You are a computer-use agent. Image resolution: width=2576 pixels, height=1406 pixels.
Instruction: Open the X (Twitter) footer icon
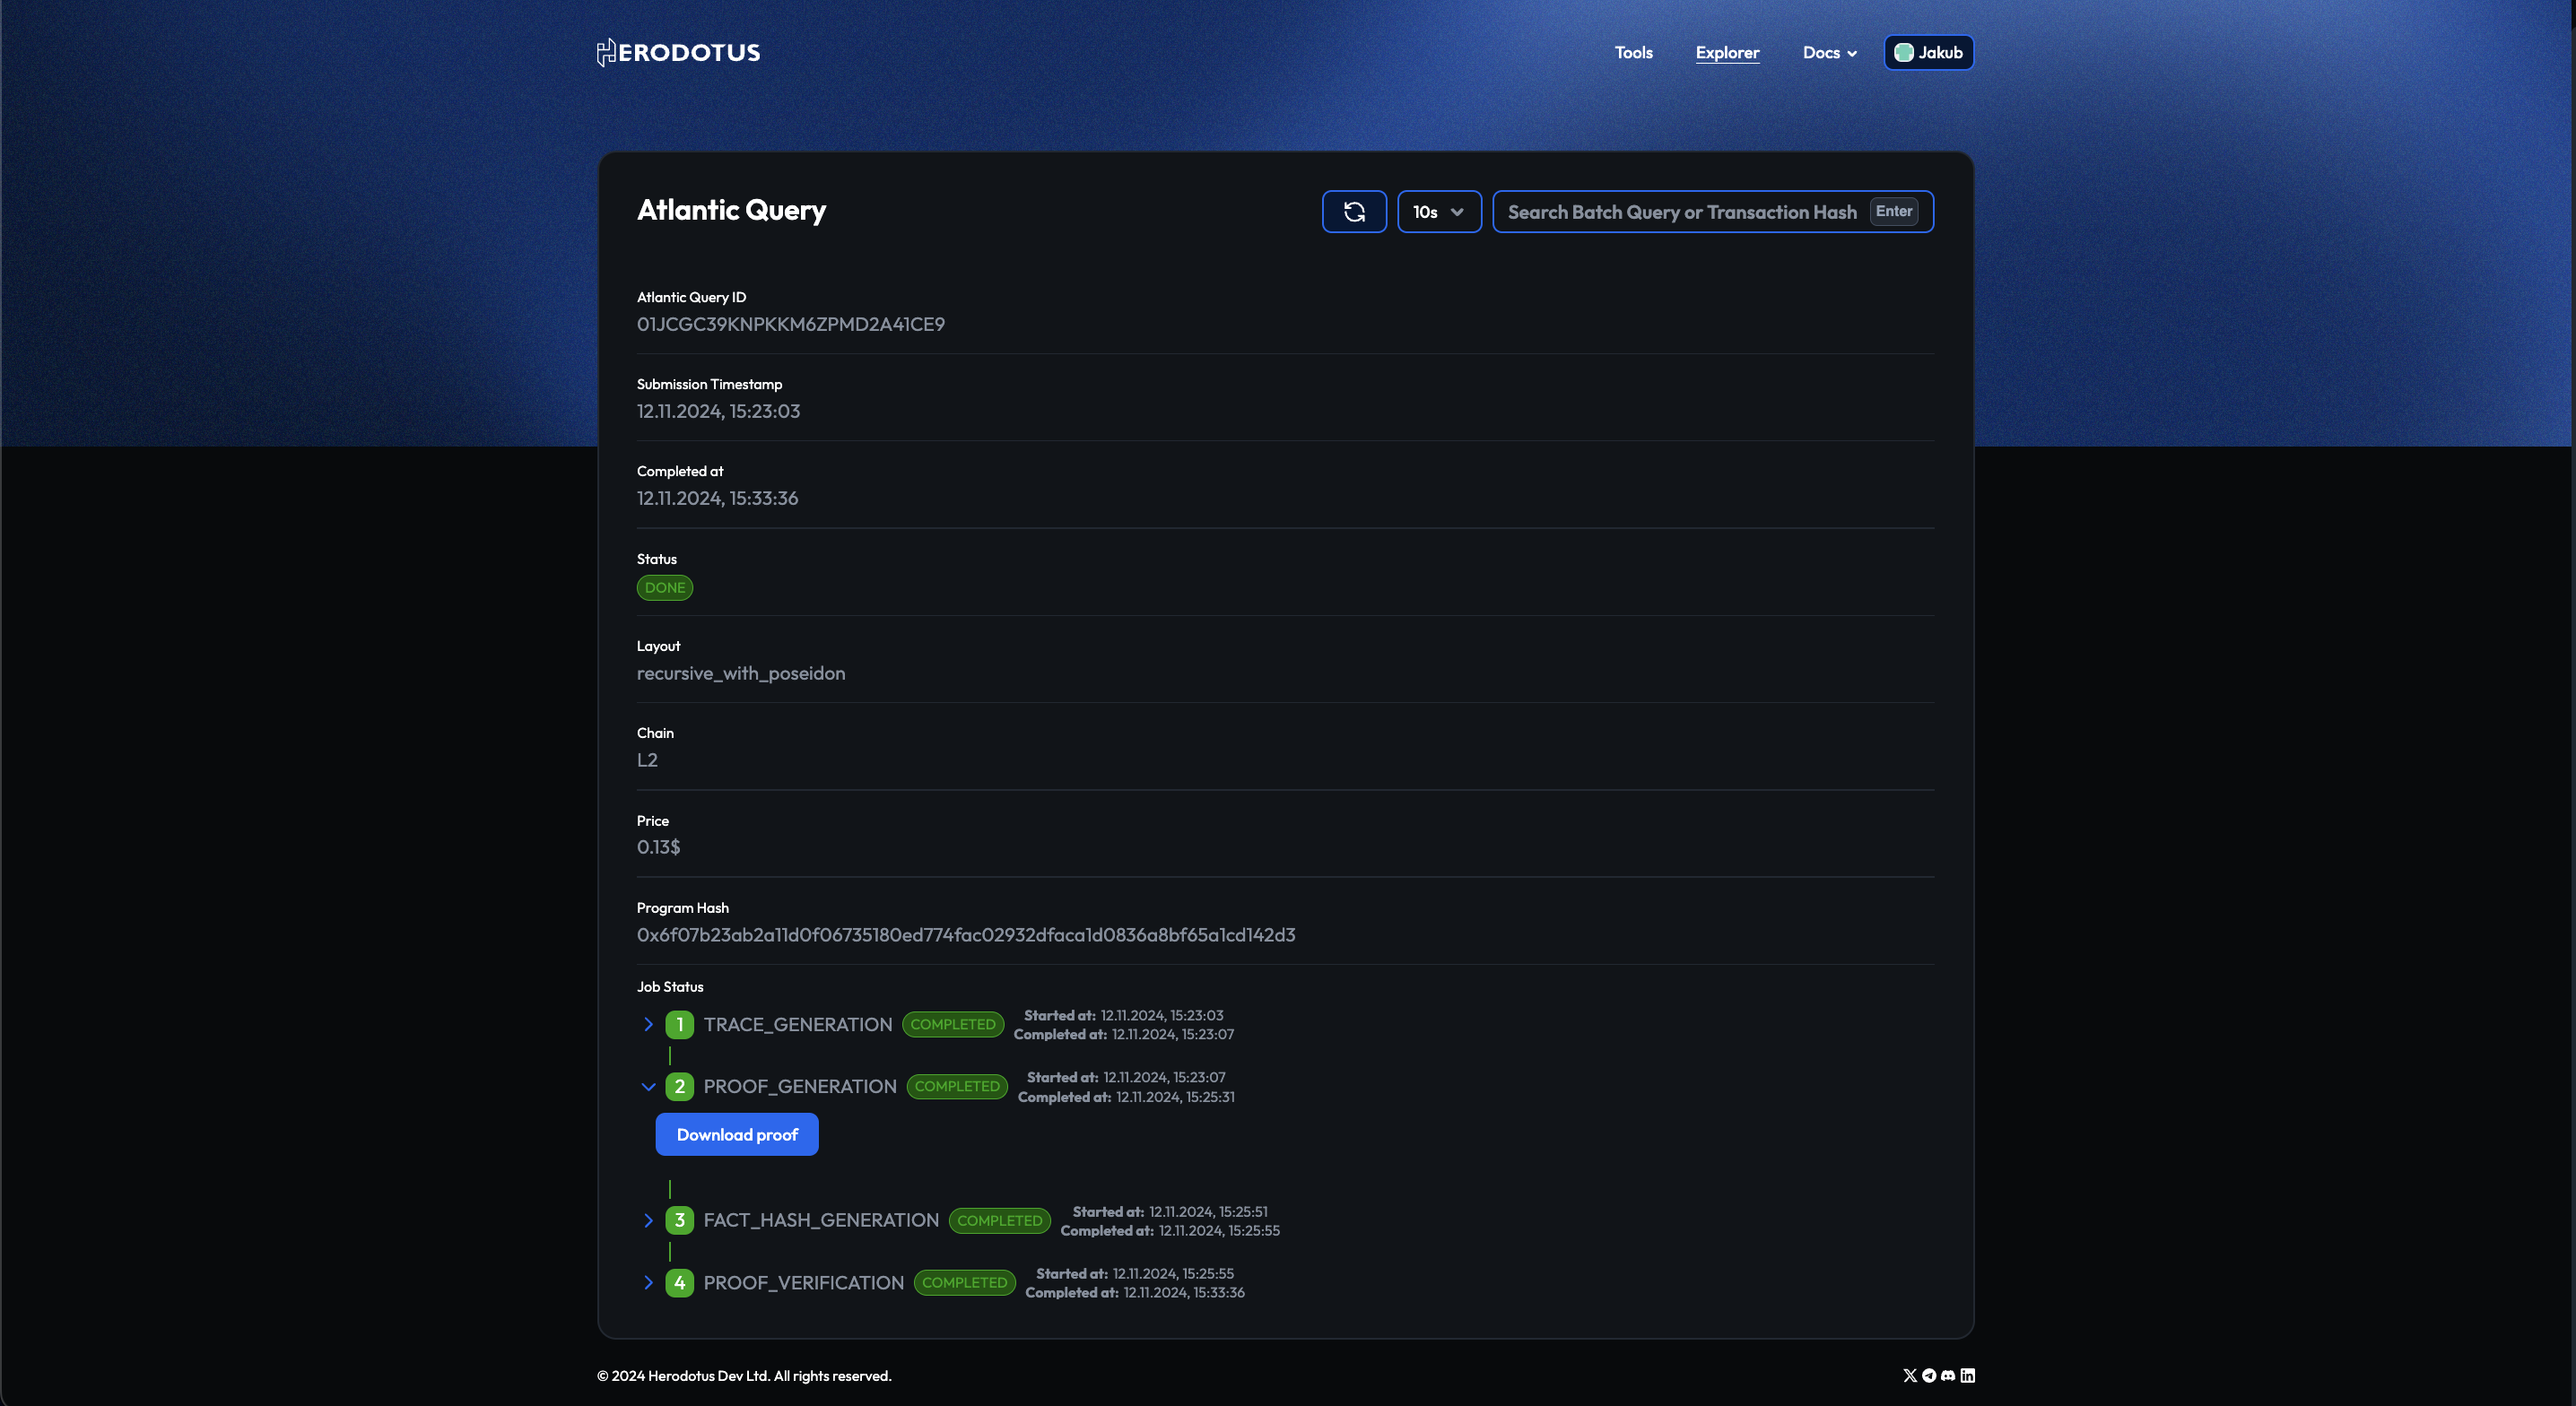tap(1910, 1376)
